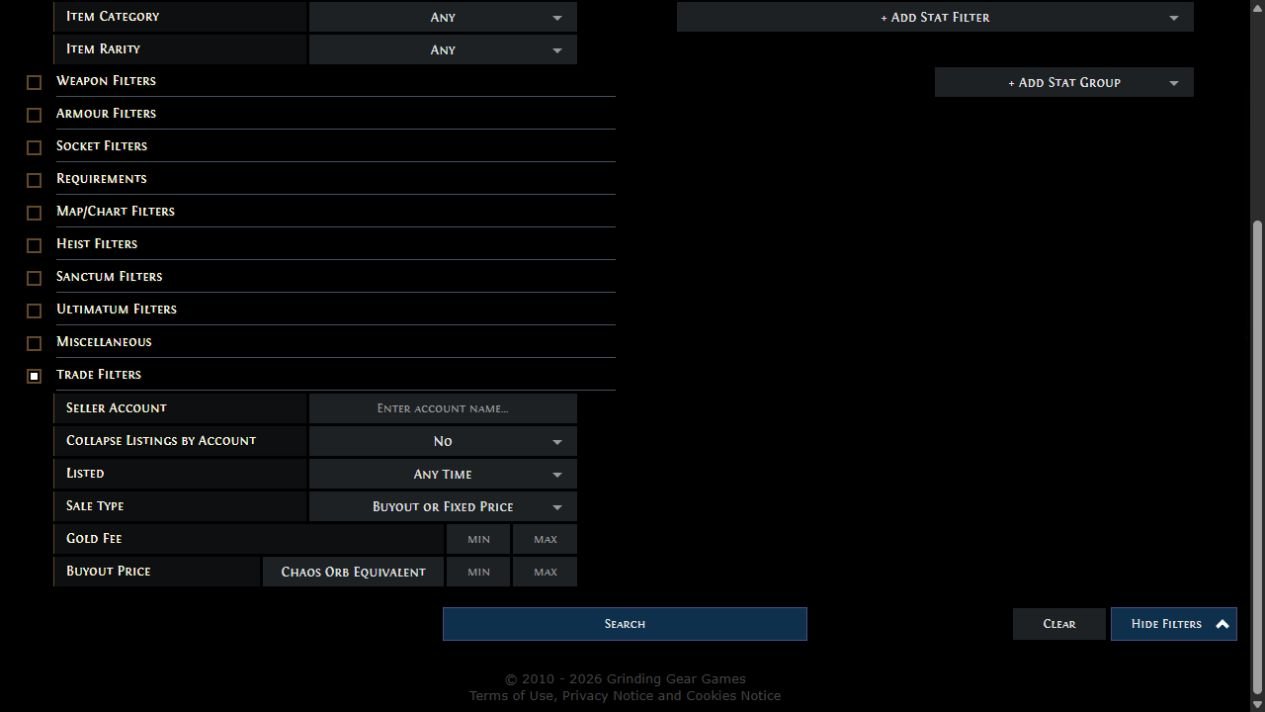Focus the Gold Fee min field

(x=479, y=539)
